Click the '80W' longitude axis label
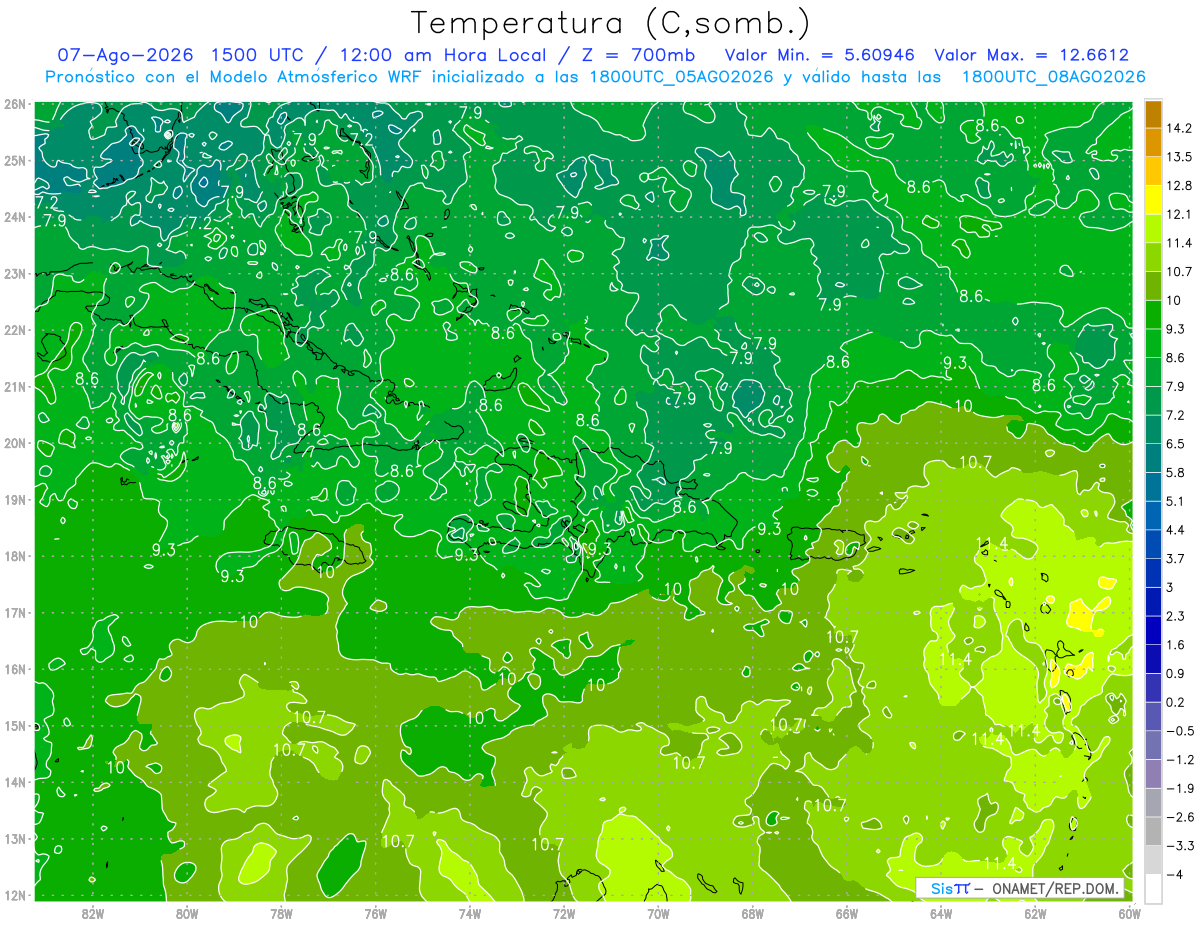Image resolution: width=1200 pixels, height=927 pixels. point(187,913)
